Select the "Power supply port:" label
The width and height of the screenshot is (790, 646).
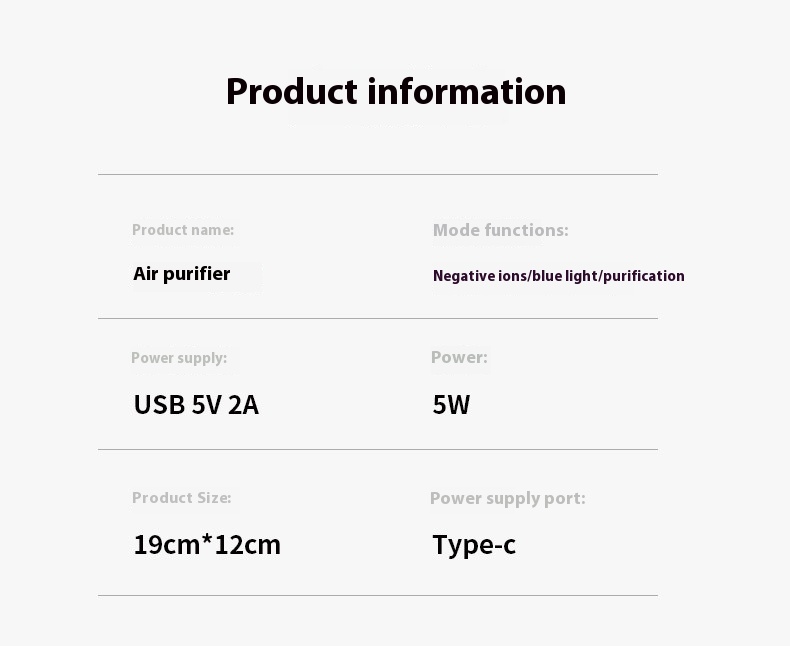[x=507, y=498]
